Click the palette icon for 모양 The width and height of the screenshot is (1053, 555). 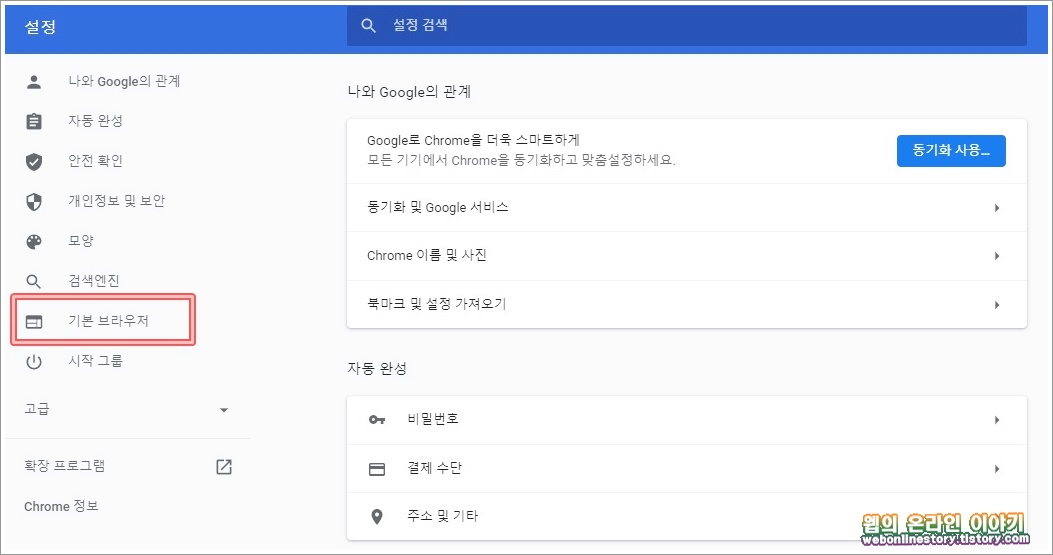34,242
